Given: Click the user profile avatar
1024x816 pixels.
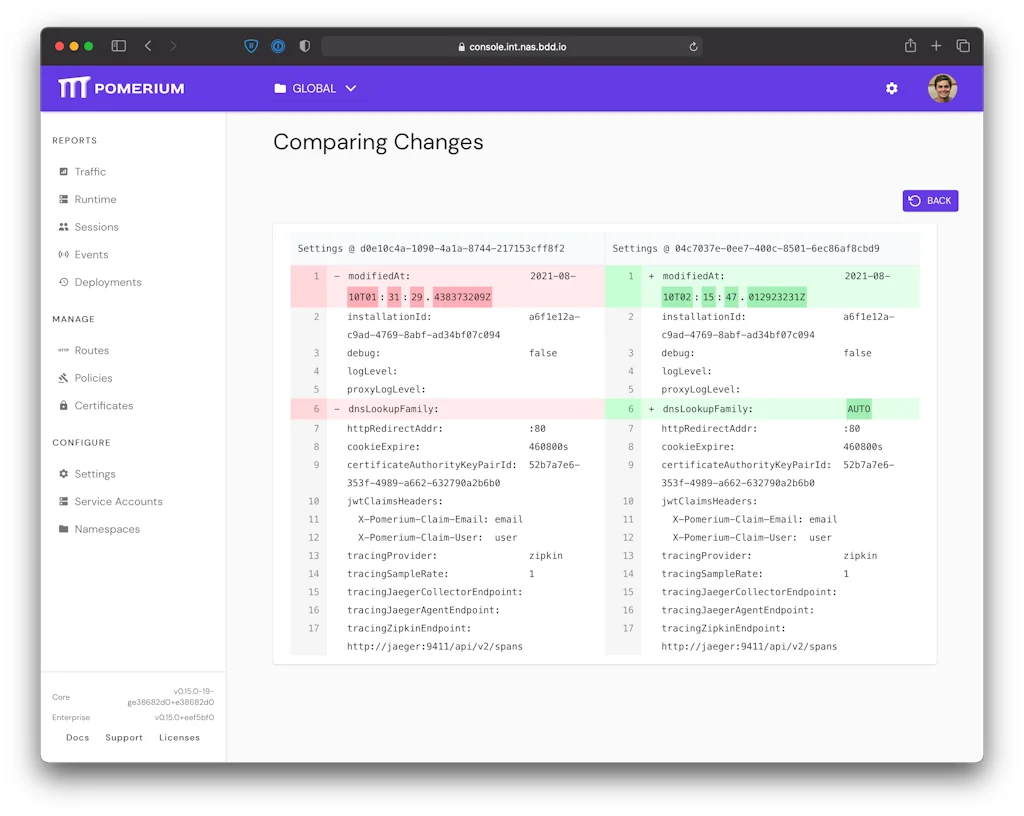Looking at the screenshot, I should (x=942, y=88).
